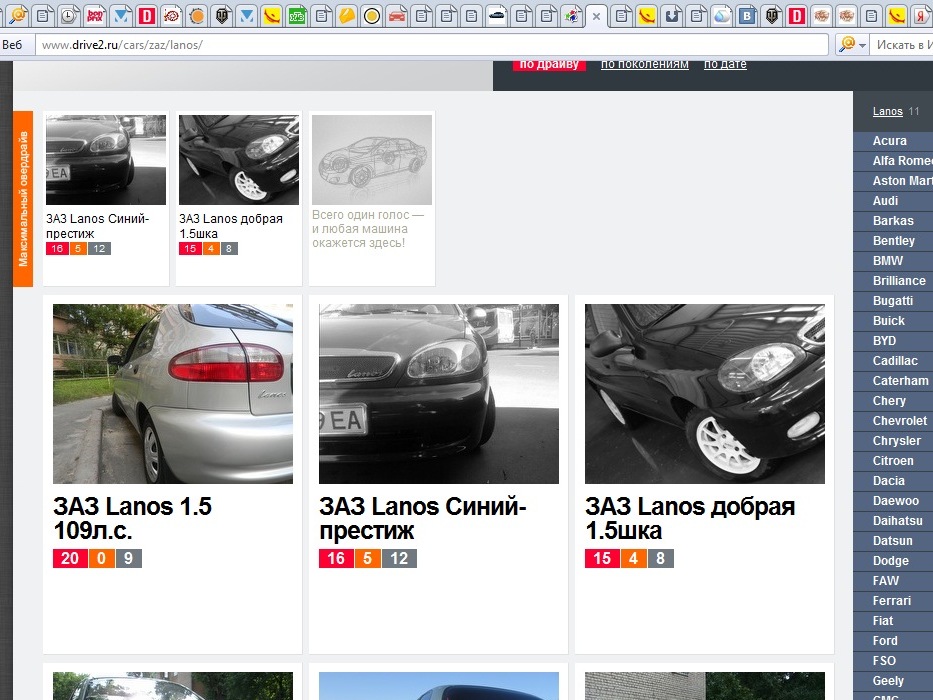Click 'Всего один голос' placeholder text
The width and height of the screenshot is (933, 700).
[x=368, y=229]
